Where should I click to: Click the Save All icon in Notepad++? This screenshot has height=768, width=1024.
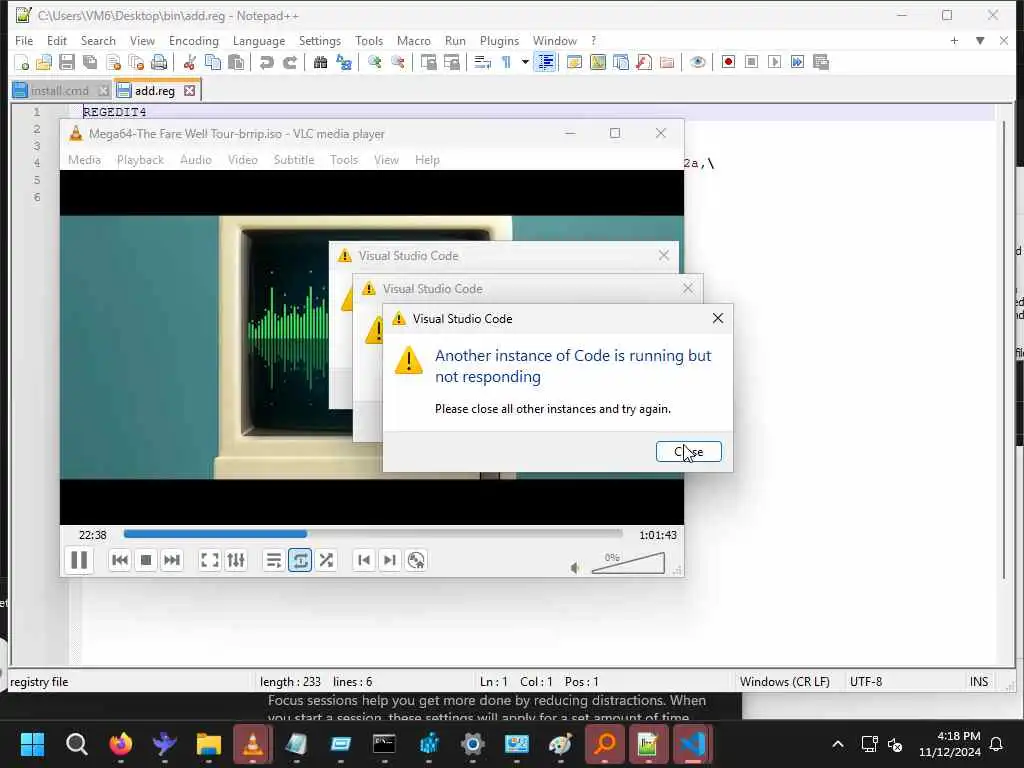pos(90,63)
